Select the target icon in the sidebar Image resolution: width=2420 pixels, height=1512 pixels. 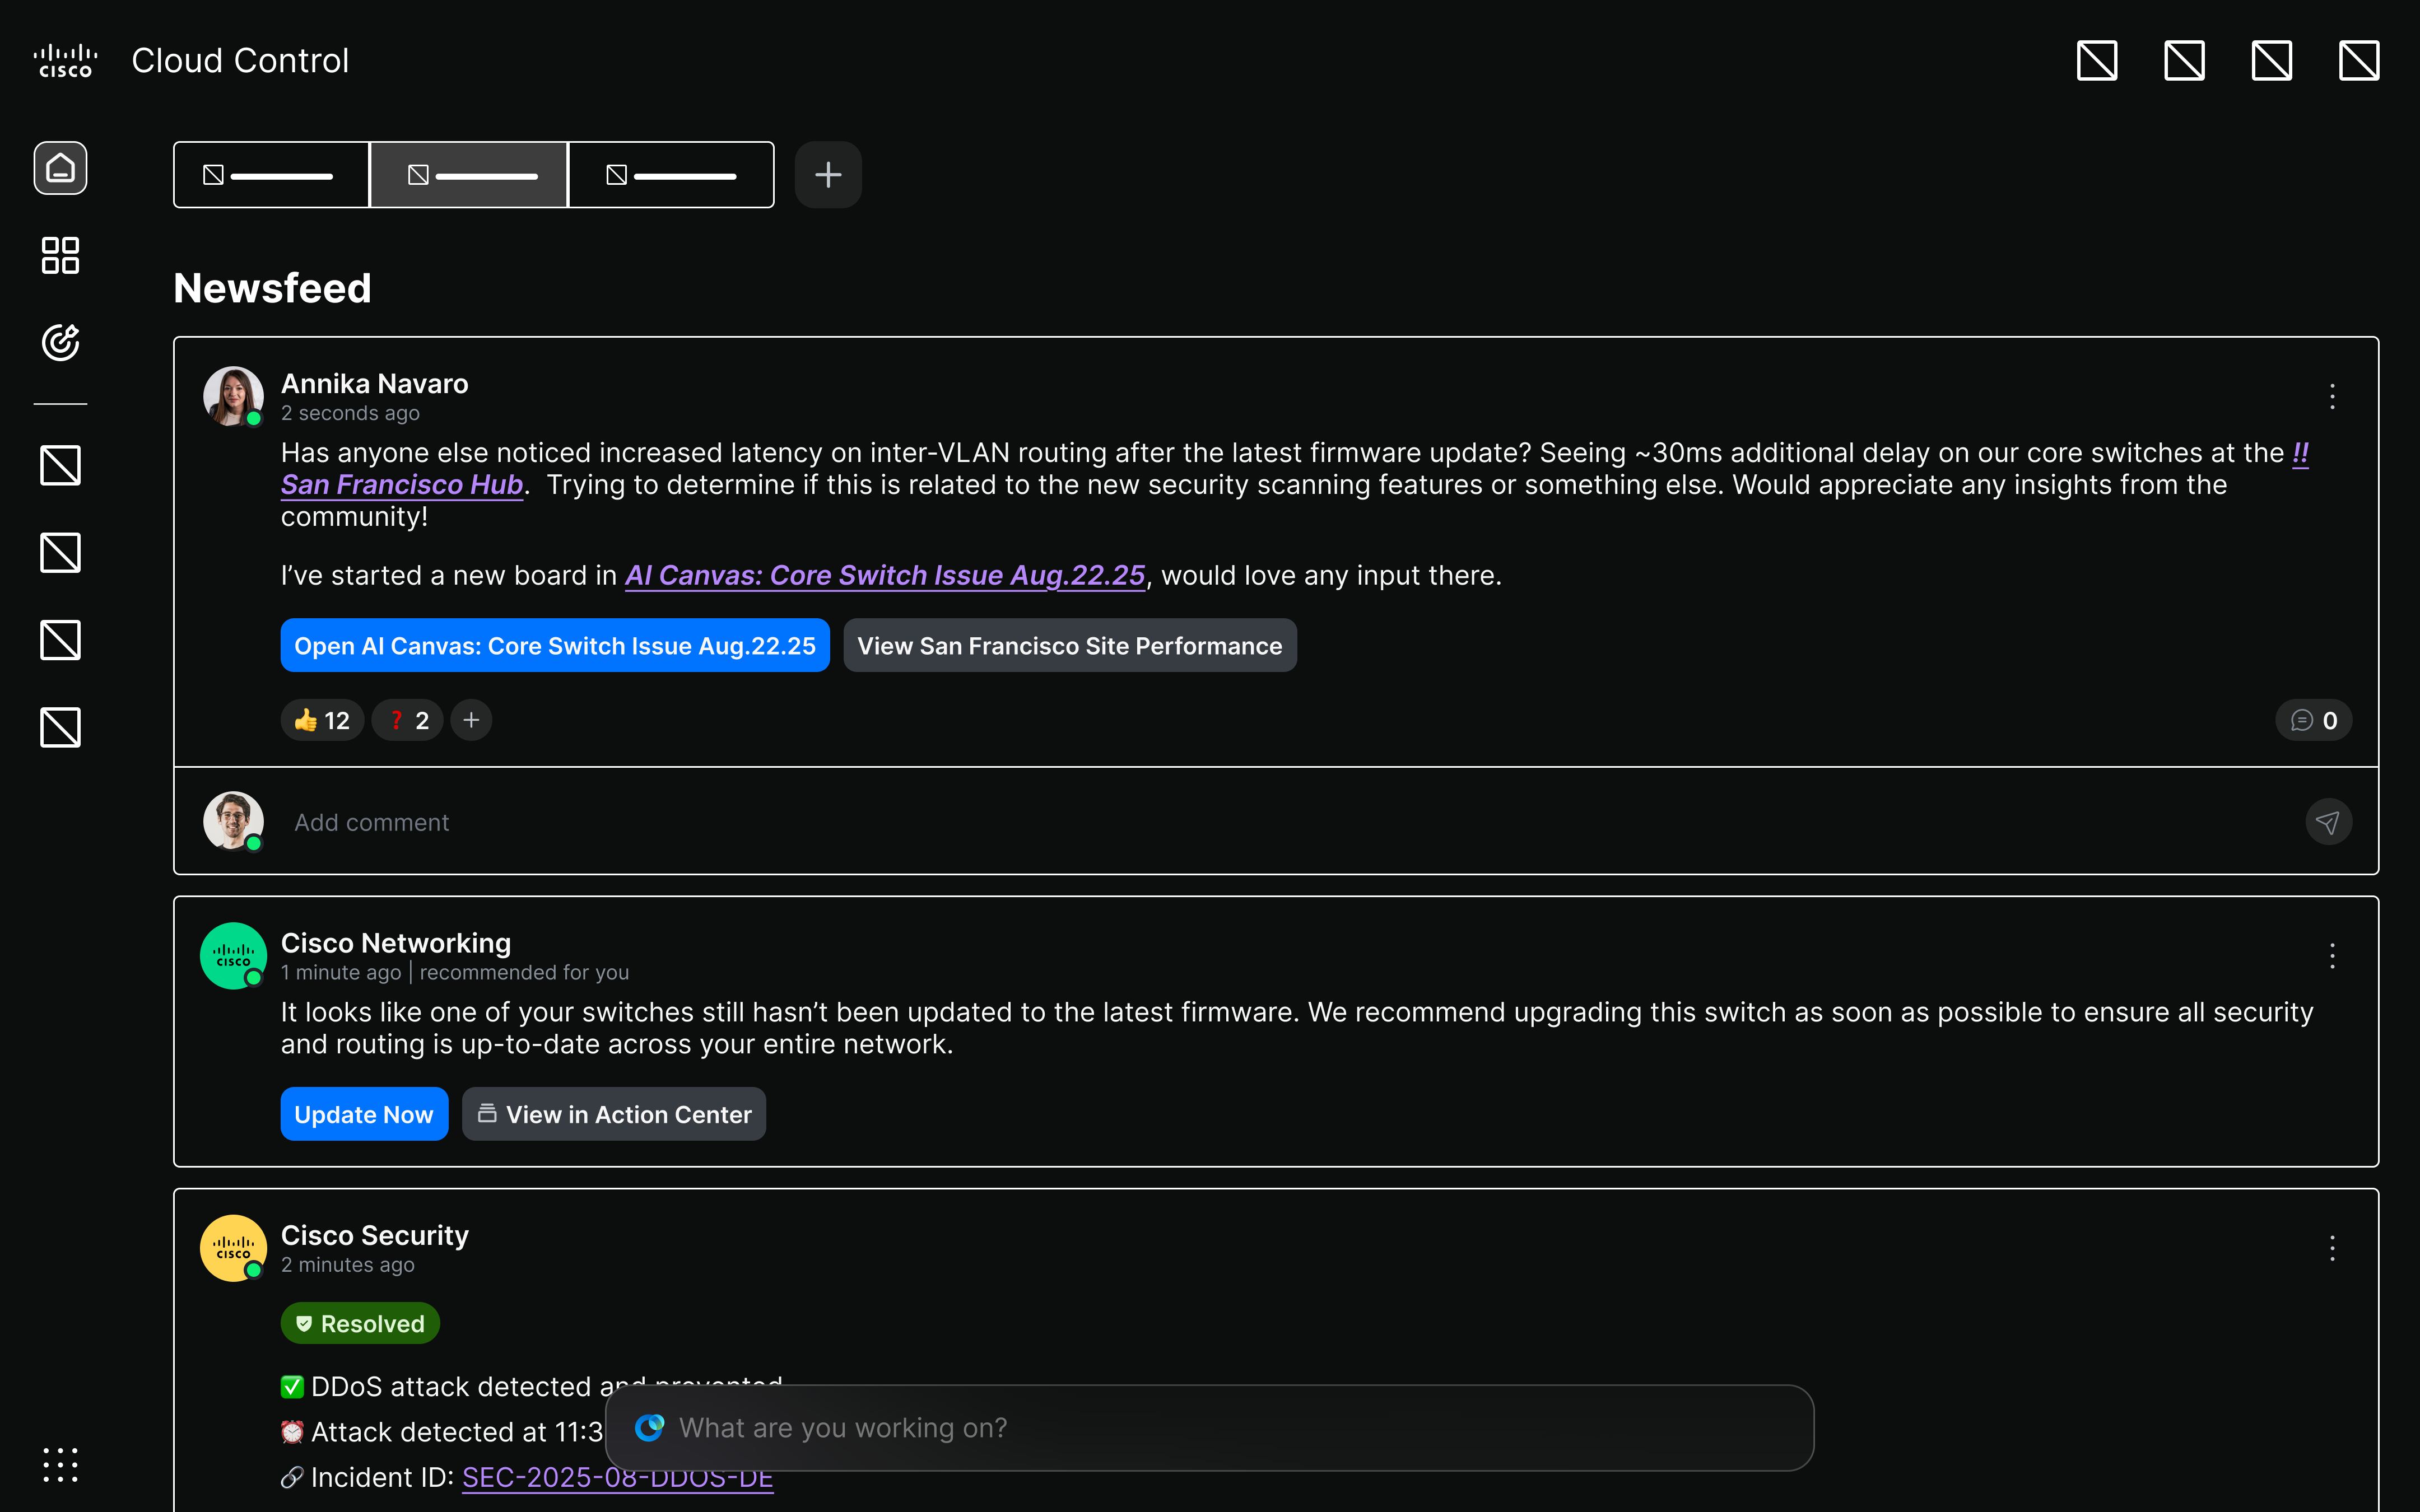coord(60,342)
